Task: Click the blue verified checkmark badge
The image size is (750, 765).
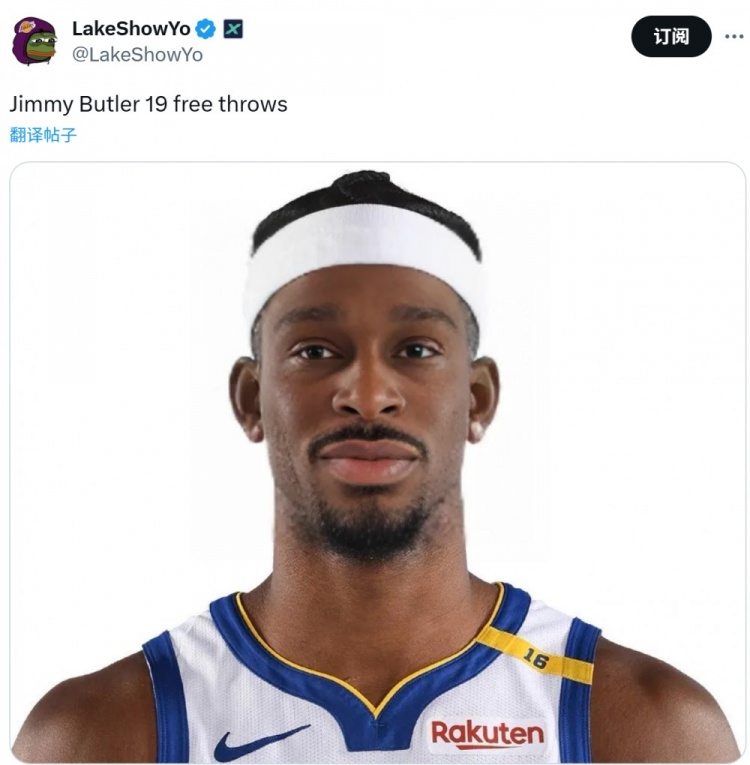Action: click(205, 29)
